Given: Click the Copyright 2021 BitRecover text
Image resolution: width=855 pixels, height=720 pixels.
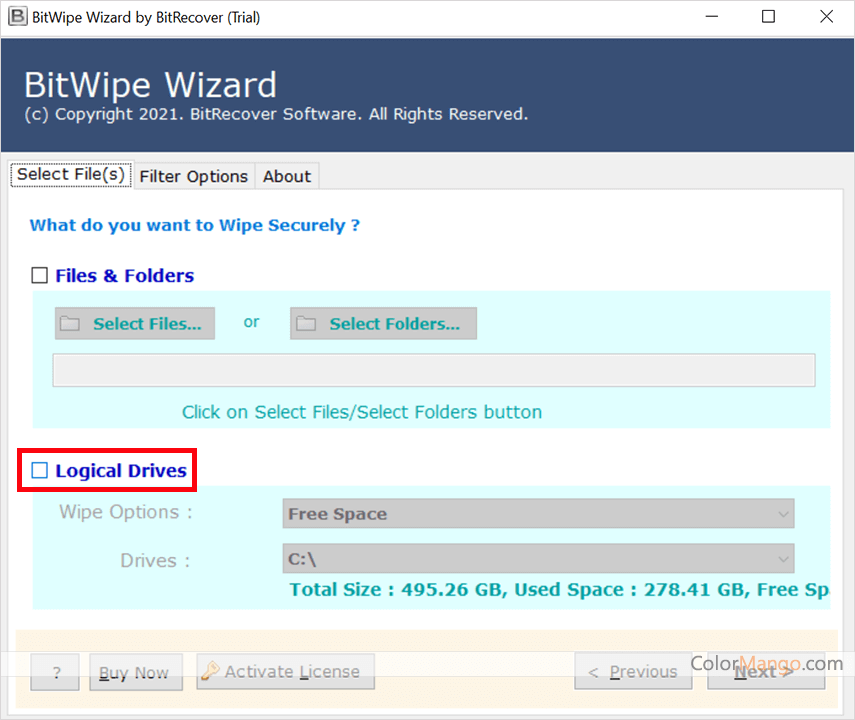Looking at the screenshot, I should tap(276, 114).
